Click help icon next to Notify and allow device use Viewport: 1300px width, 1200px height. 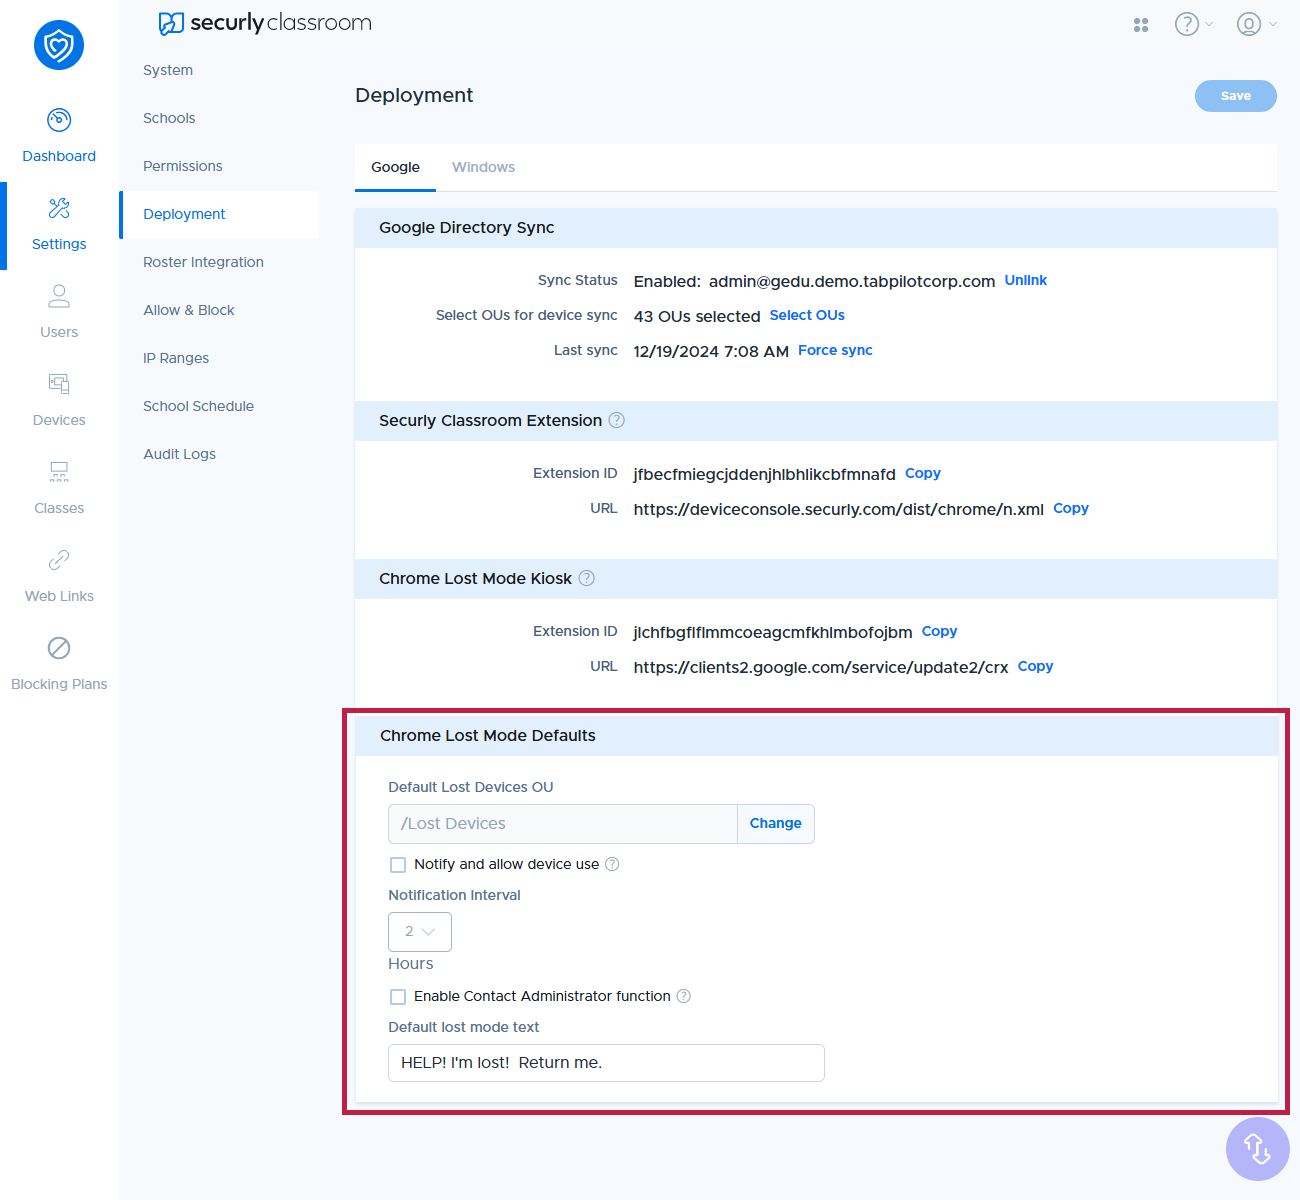click(612, 864)
